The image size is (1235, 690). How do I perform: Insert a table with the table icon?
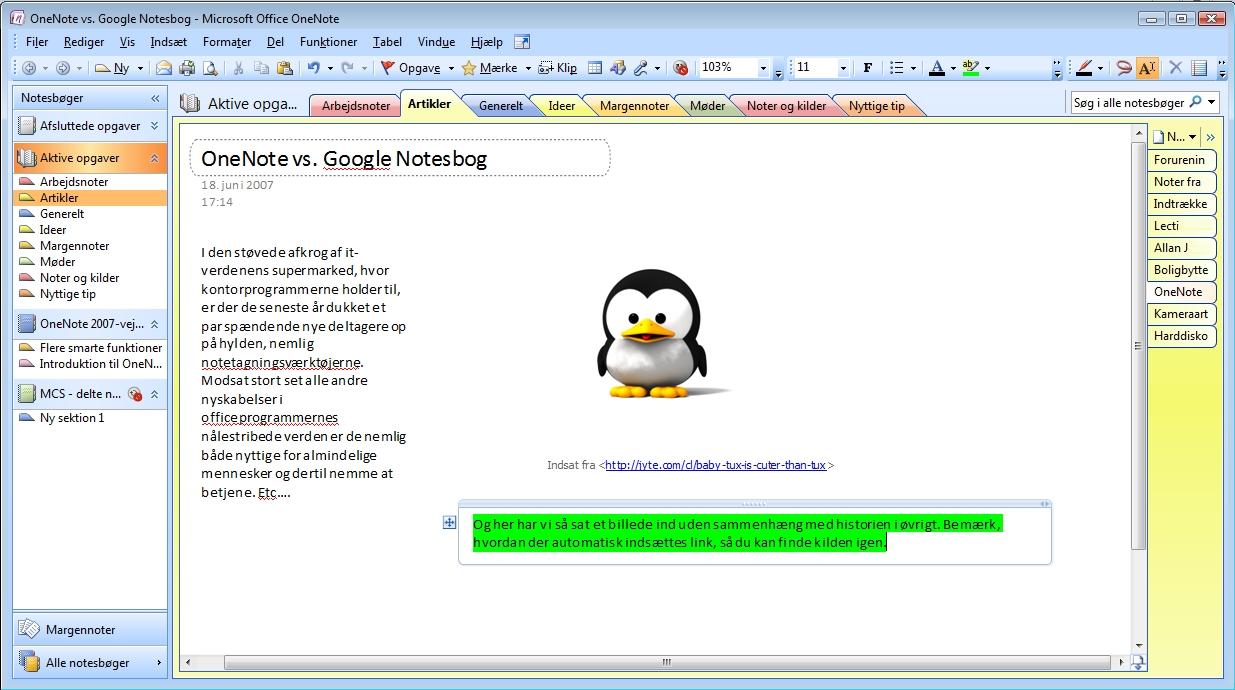click(594, 68)
